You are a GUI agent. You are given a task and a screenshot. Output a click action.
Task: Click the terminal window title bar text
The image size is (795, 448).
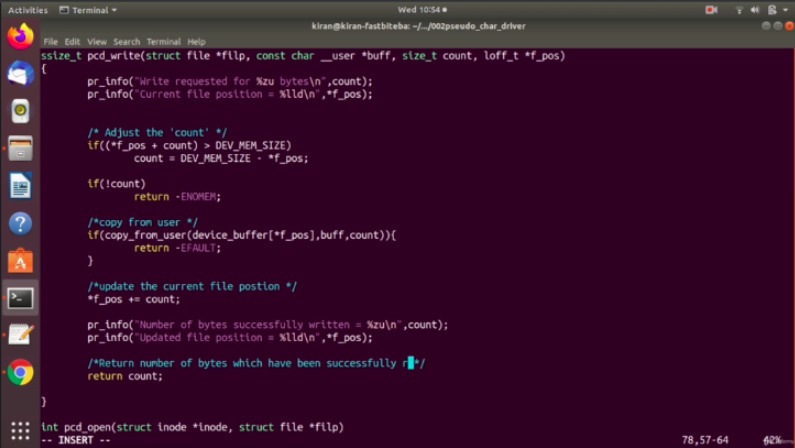coord(418,26)
